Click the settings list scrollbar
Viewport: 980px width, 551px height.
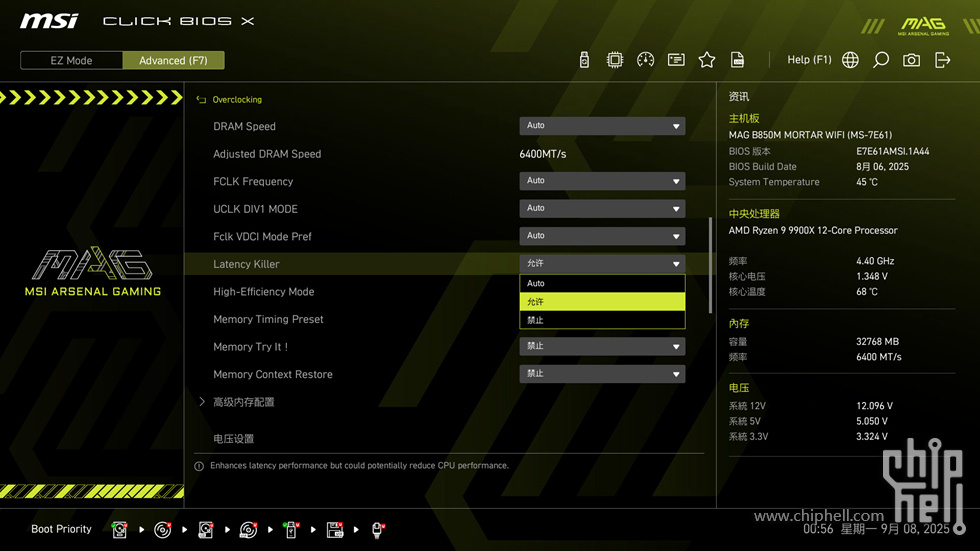tap(710, 265)
